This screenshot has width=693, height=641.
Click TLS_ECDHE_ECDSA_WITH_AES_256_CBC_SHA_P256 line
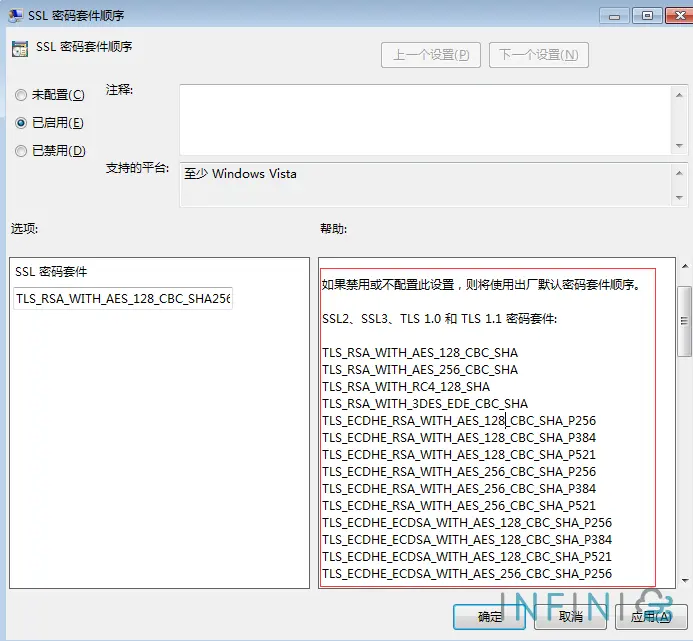(467, 574)
